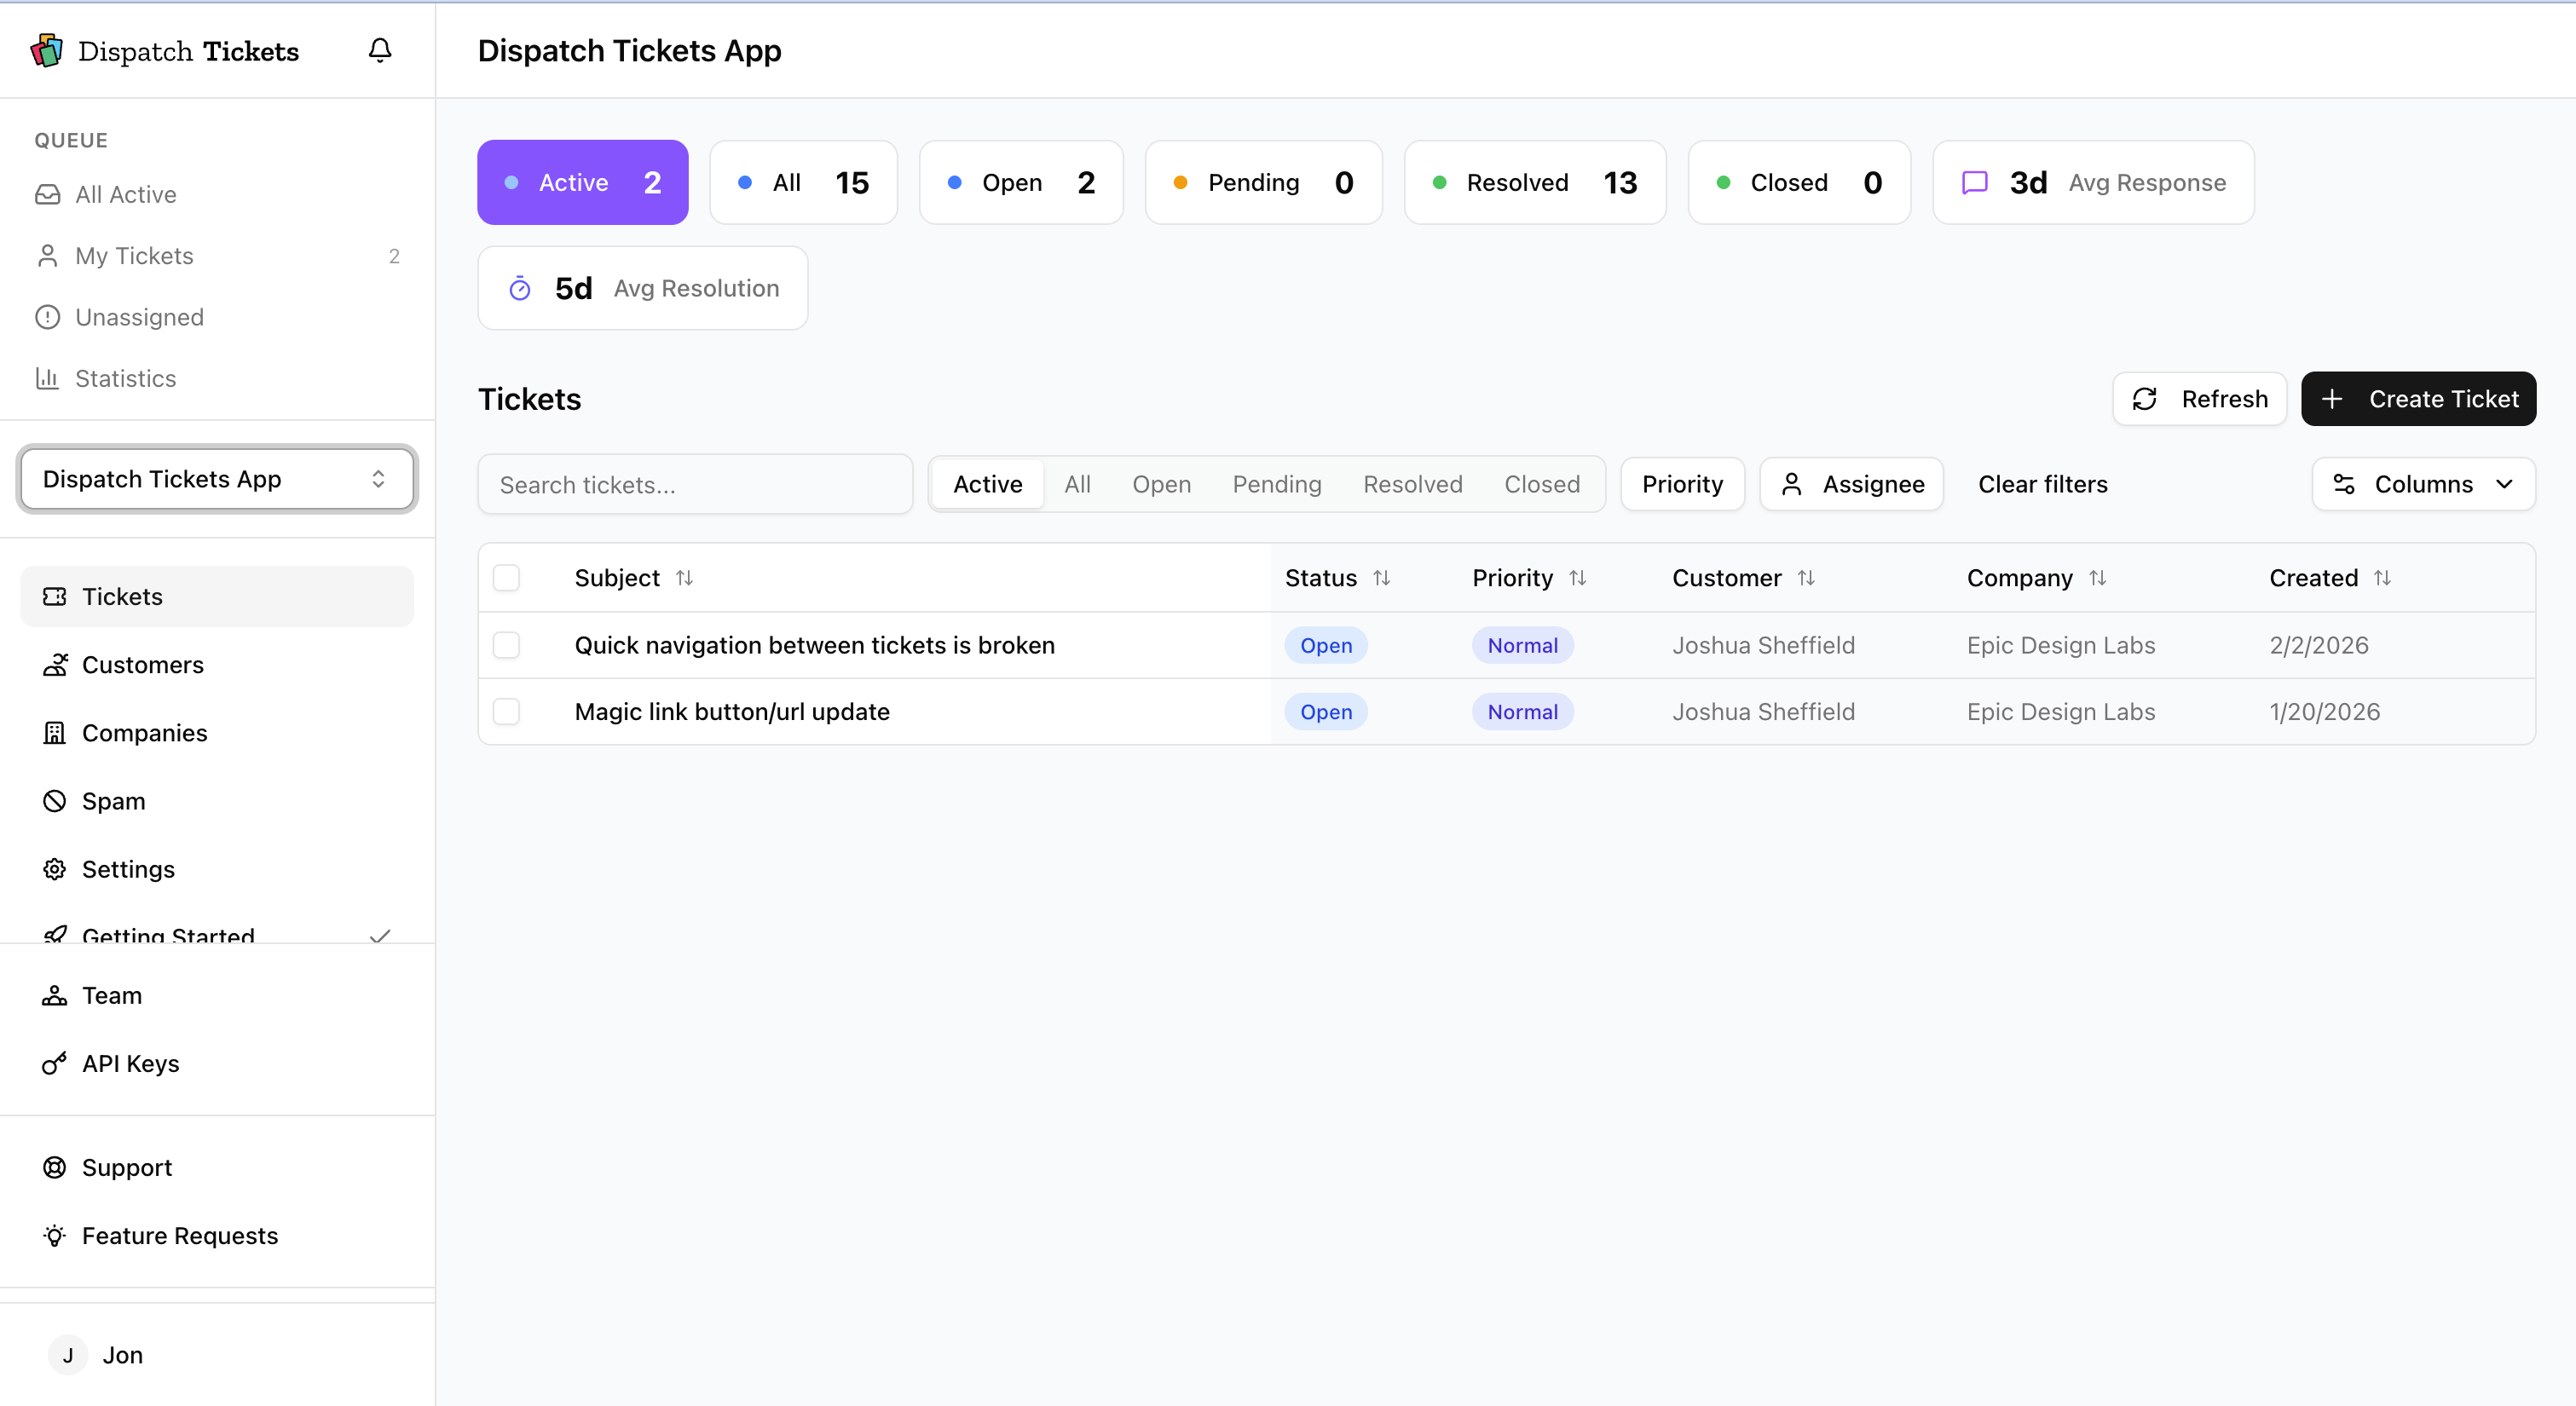Sort tickets by Created column arrows

[x=2382, y=578]
